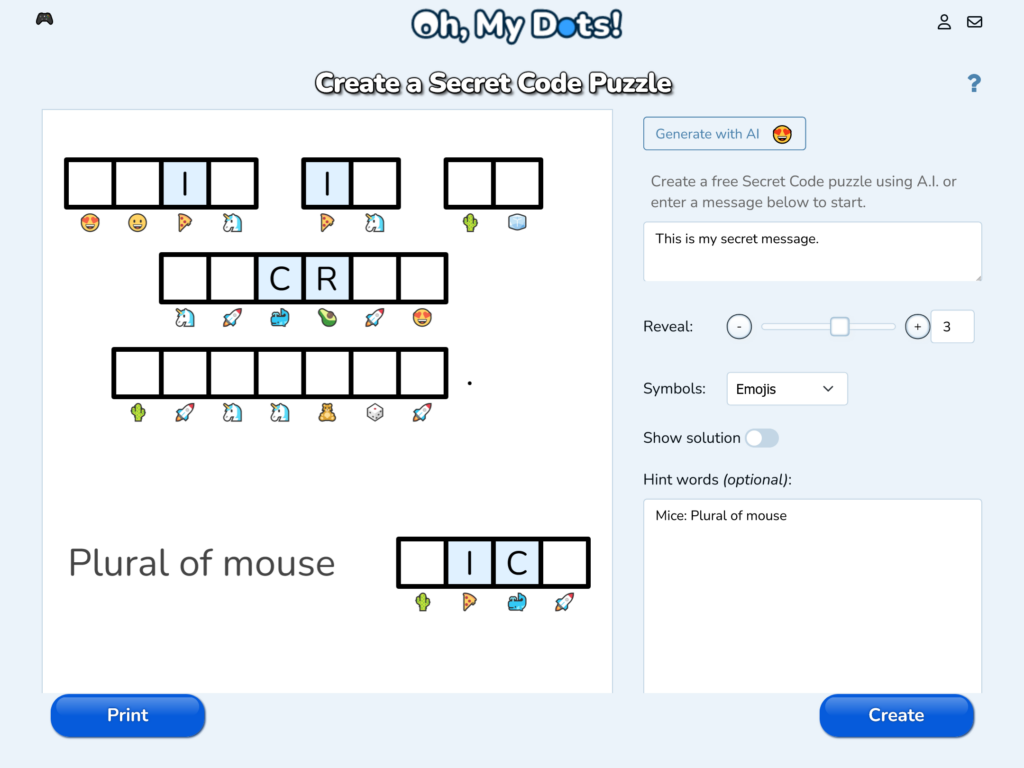Click the minus button to decrease Reveal
1024x768 pixels.
tap(739, 326)
